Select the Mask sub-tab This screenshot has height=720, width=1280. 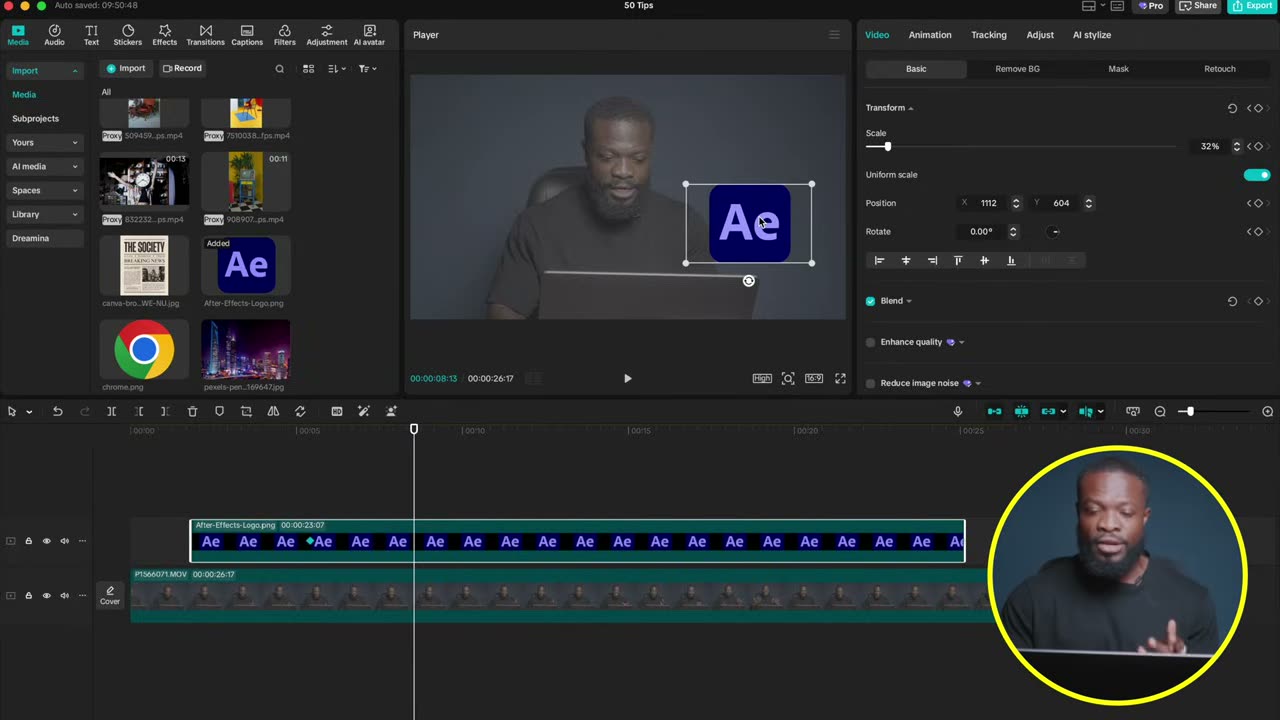pyautogui.click(x=1118, y=69)
